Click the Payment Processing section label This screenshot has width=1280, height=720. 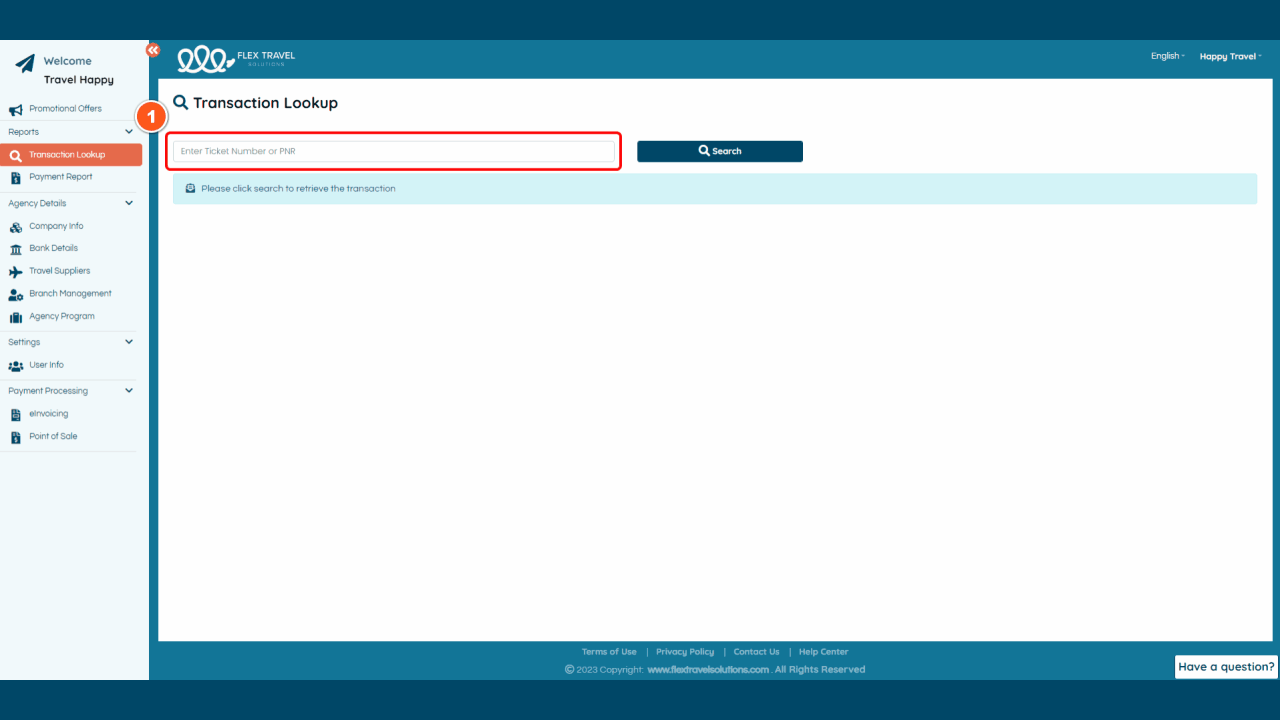48,391
